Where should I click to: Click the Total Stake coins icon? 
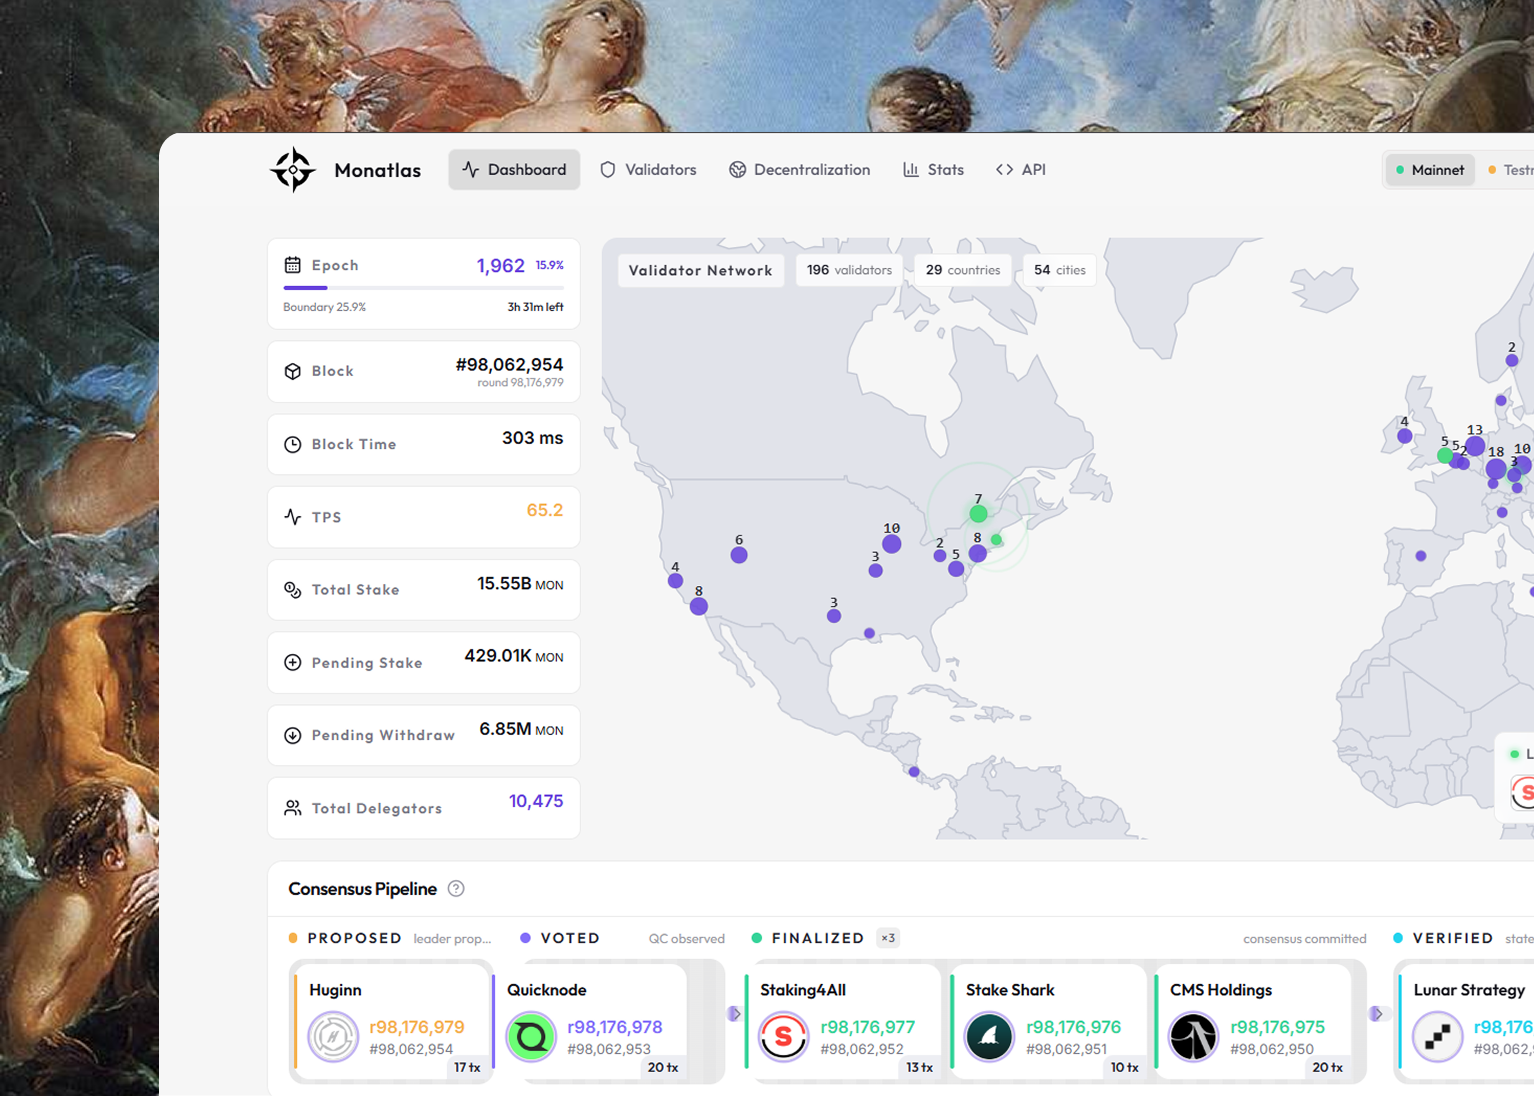(x=293, y=590)
